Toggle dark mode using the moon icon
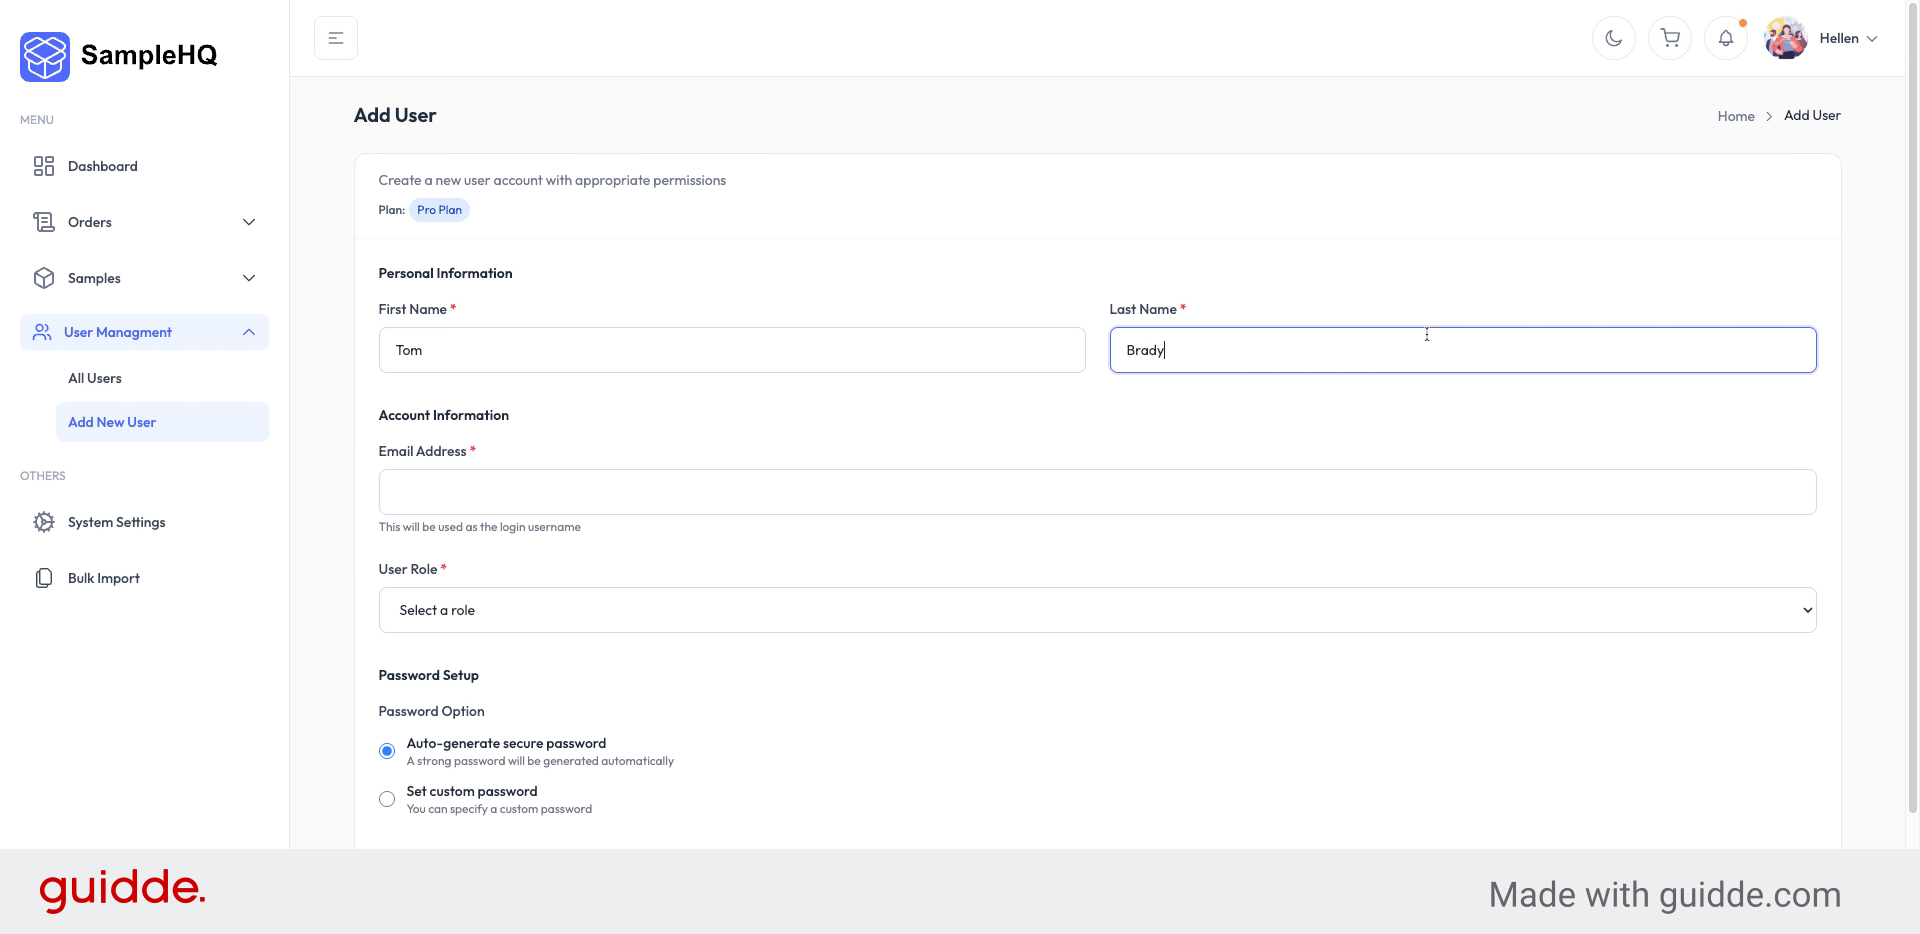This screenshot has width=1920, height=934. (x=1613, y=37)
